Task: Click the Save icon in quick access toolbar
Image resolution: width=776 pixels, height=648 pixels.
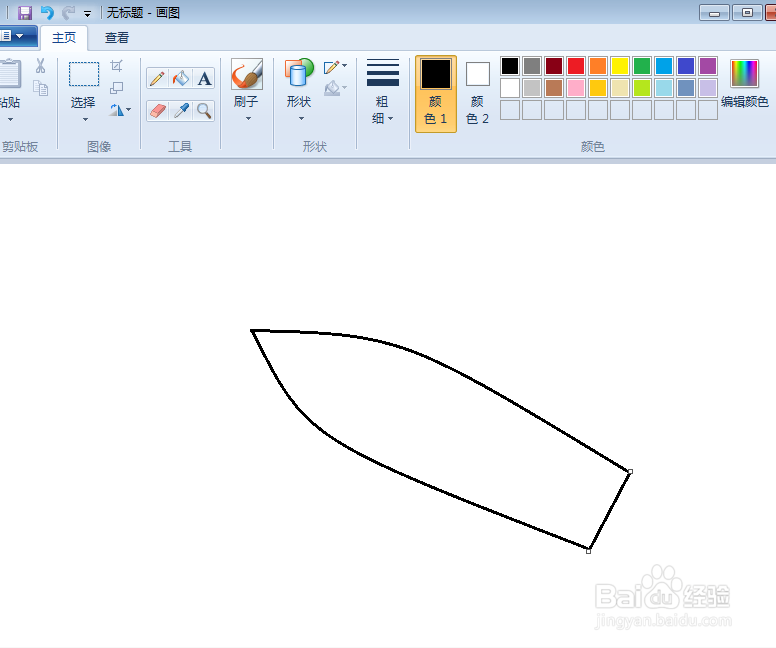Action: [25, 12]
